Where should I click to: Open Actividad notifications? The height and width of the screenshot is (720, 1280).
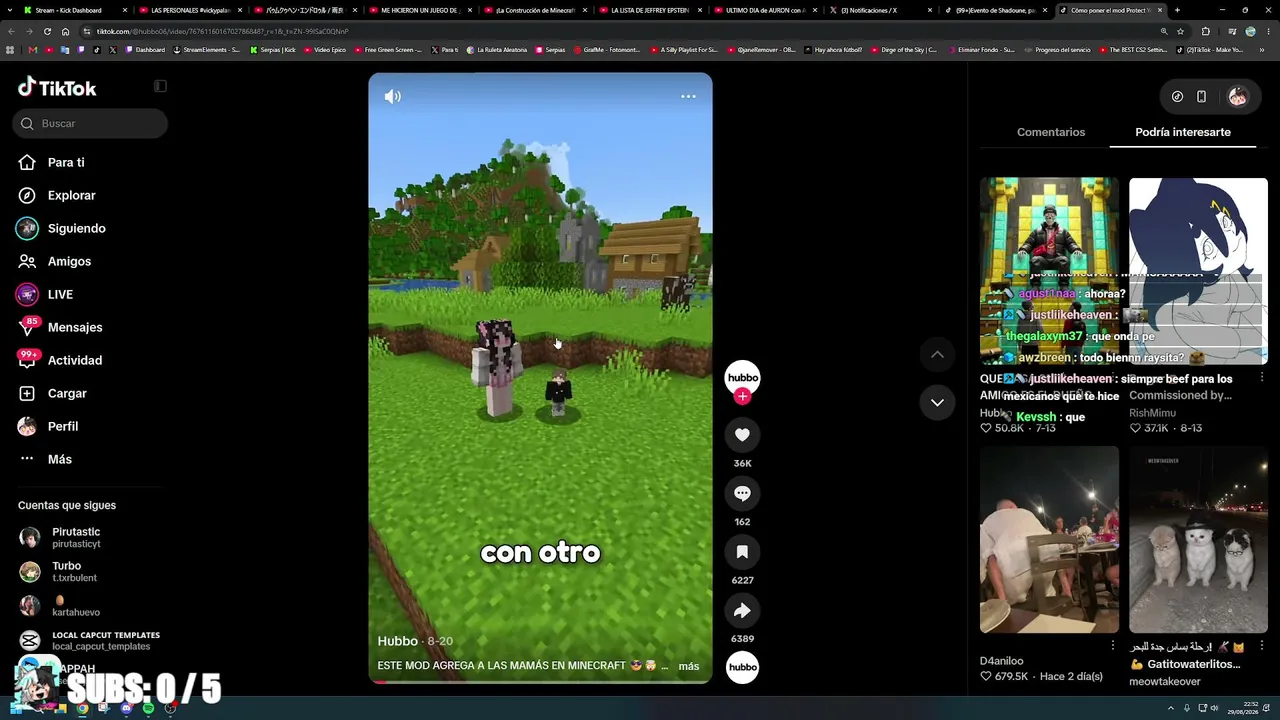point(75,360)
